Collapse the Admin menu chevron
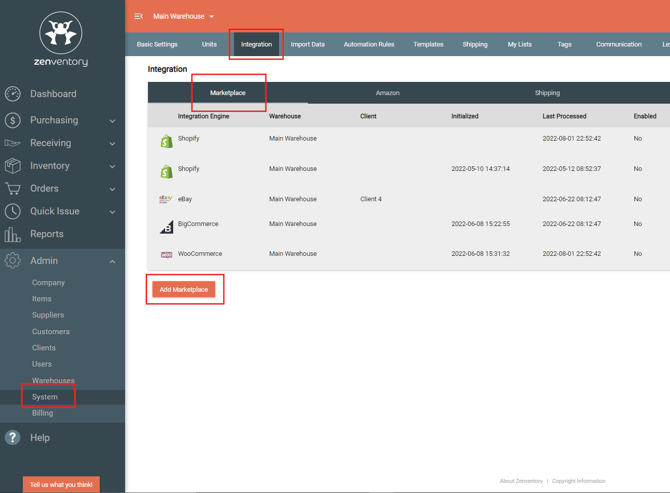Screen dimensions: 670x493 pos(112,261)
